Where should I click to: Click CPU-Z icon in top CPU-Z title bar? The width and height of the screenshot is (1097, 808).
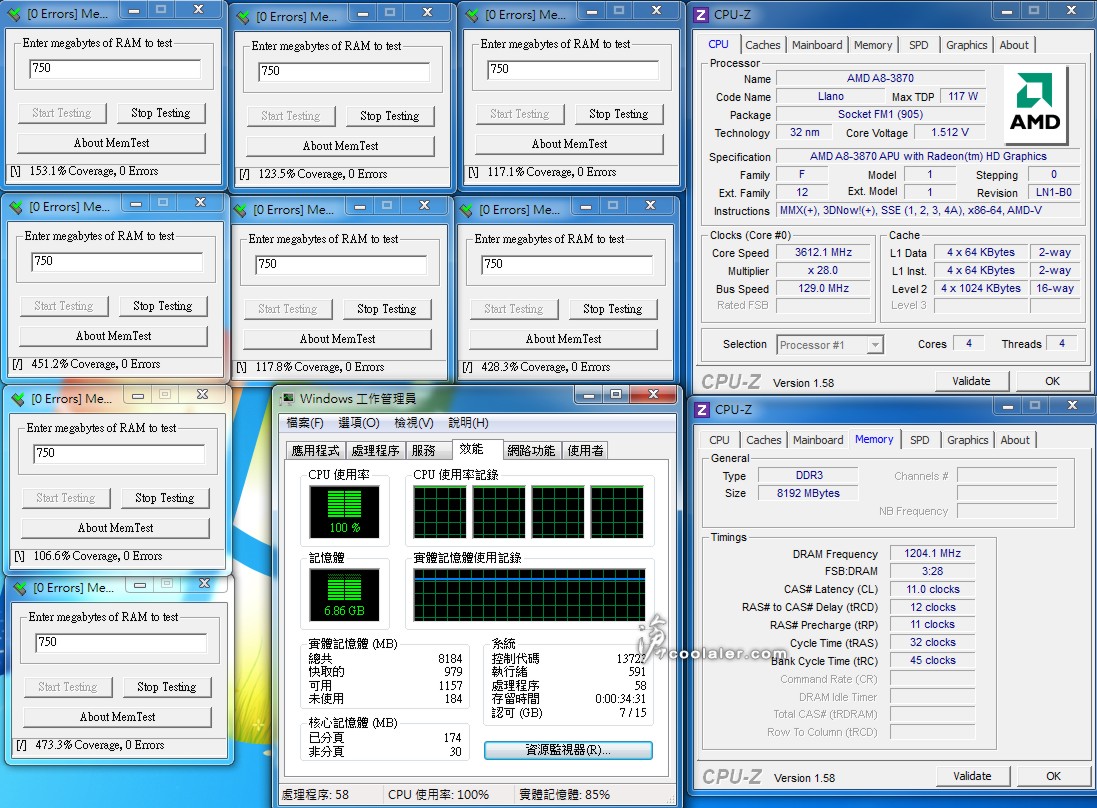(701, 15)
